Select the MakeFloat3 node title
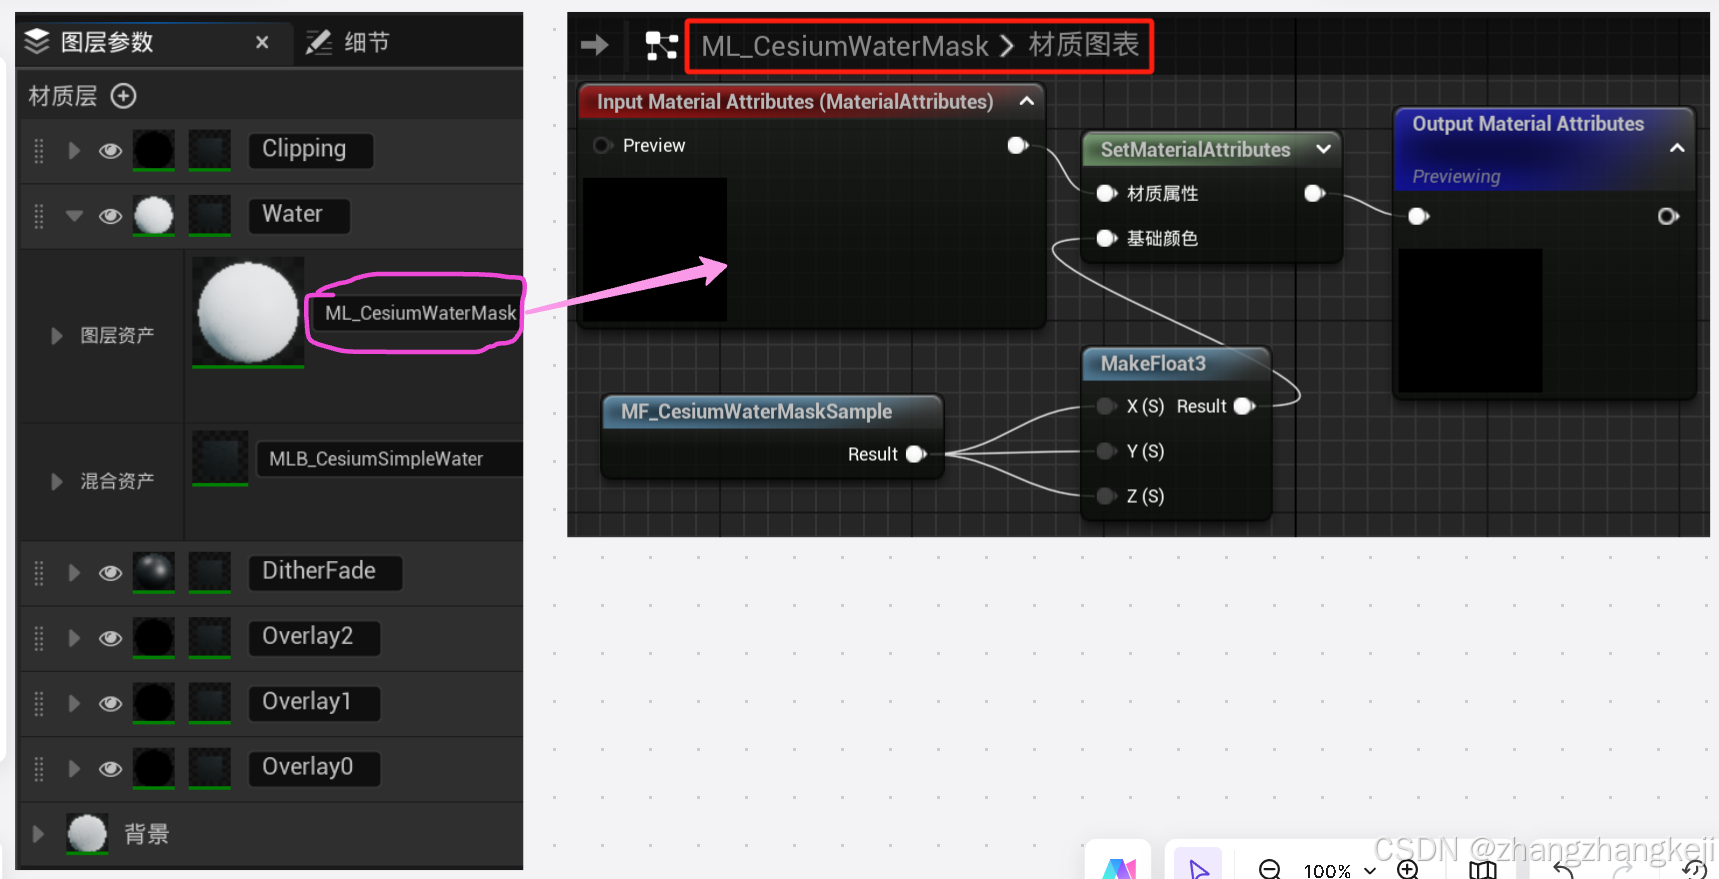 coord(1153,364)
